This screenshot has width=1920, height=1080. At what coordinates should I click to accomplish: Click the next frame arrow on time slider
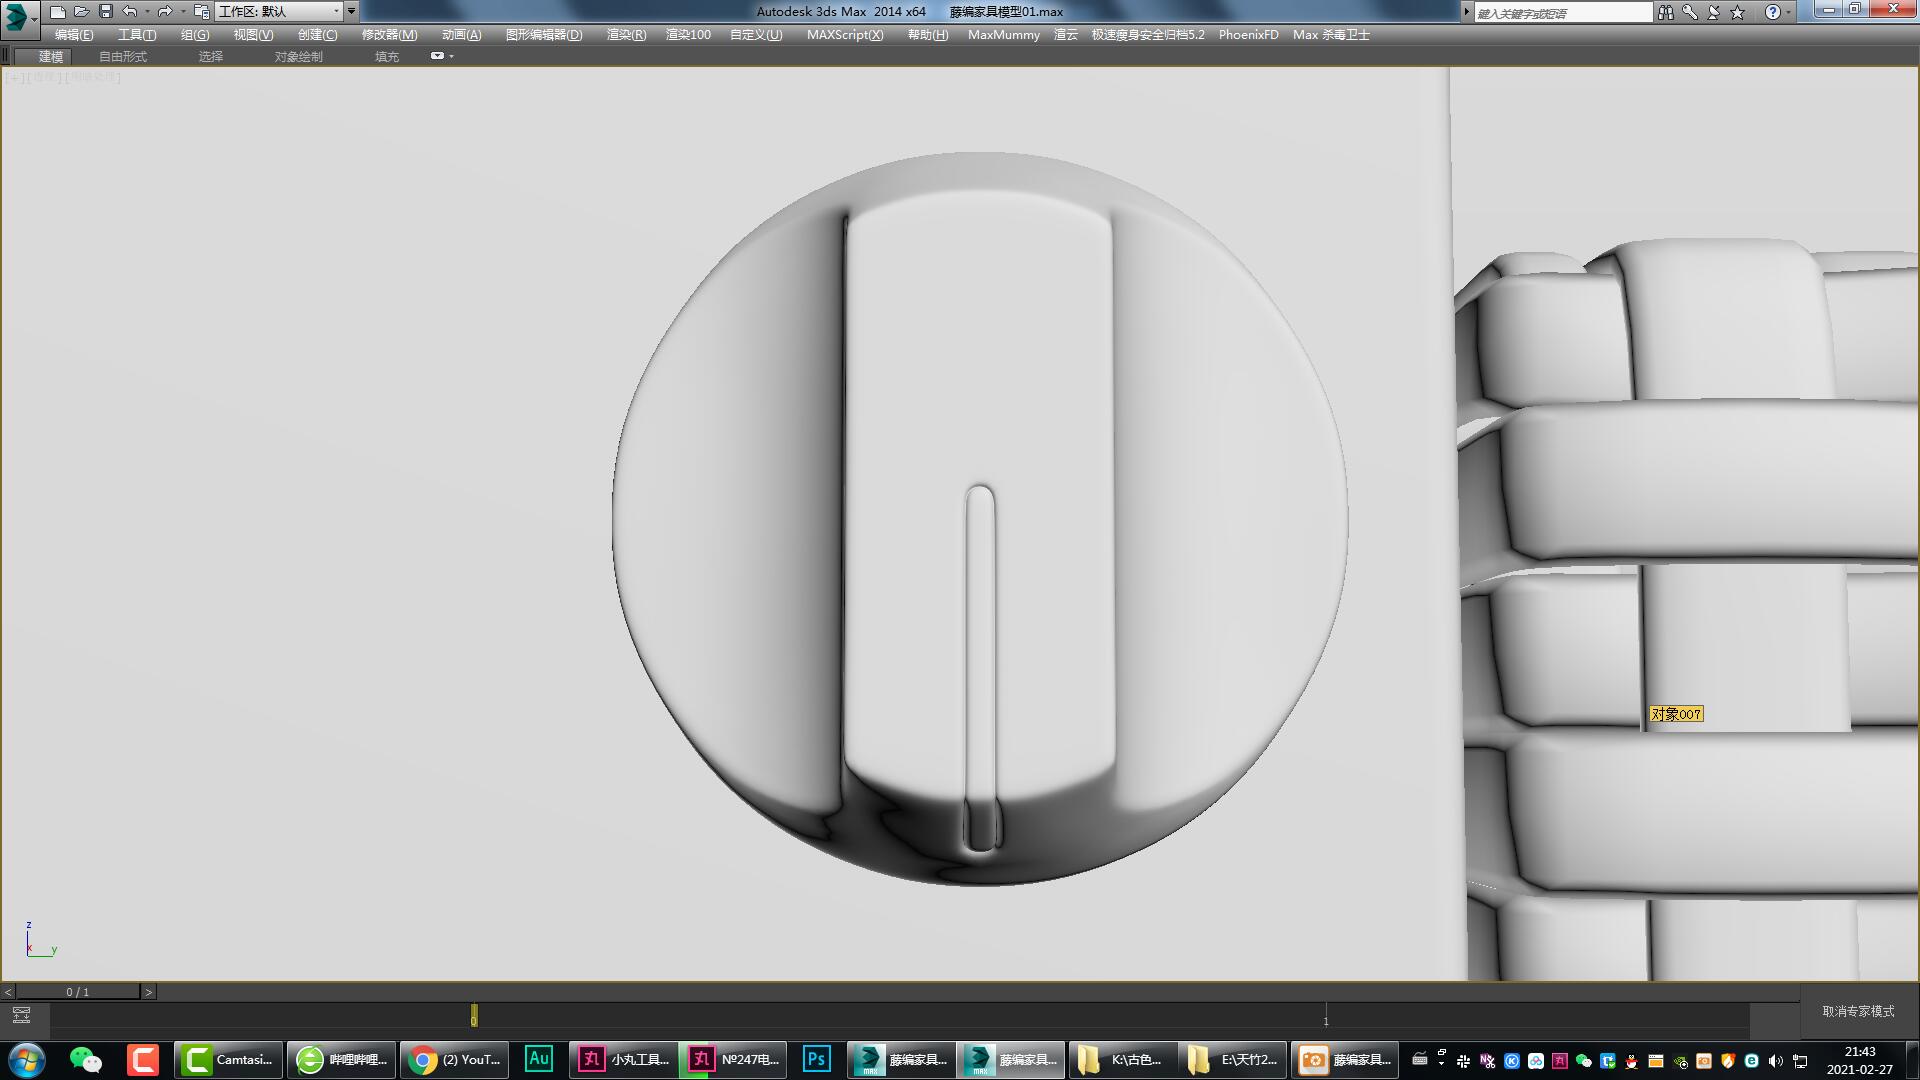[x=148, y=992]
